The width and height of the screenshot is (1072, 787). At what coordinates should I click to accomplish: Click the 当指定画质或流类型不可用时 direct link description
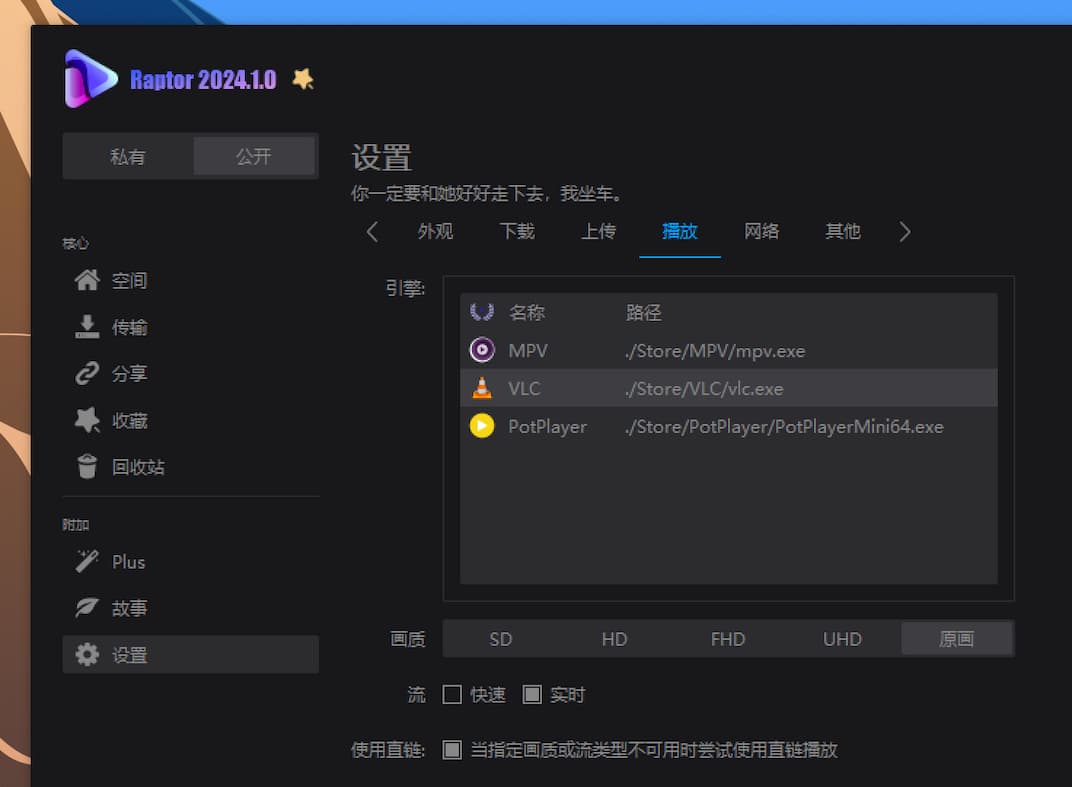(x=654, y=750)
